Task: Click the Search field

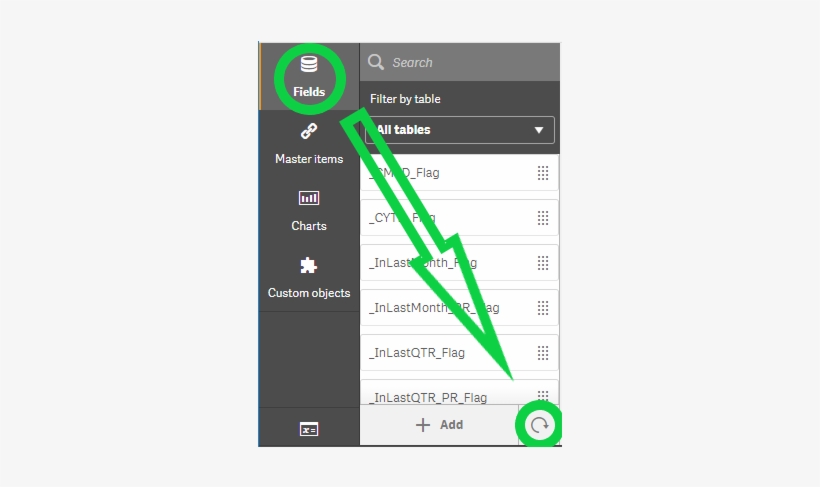Action: pos(460,62)
